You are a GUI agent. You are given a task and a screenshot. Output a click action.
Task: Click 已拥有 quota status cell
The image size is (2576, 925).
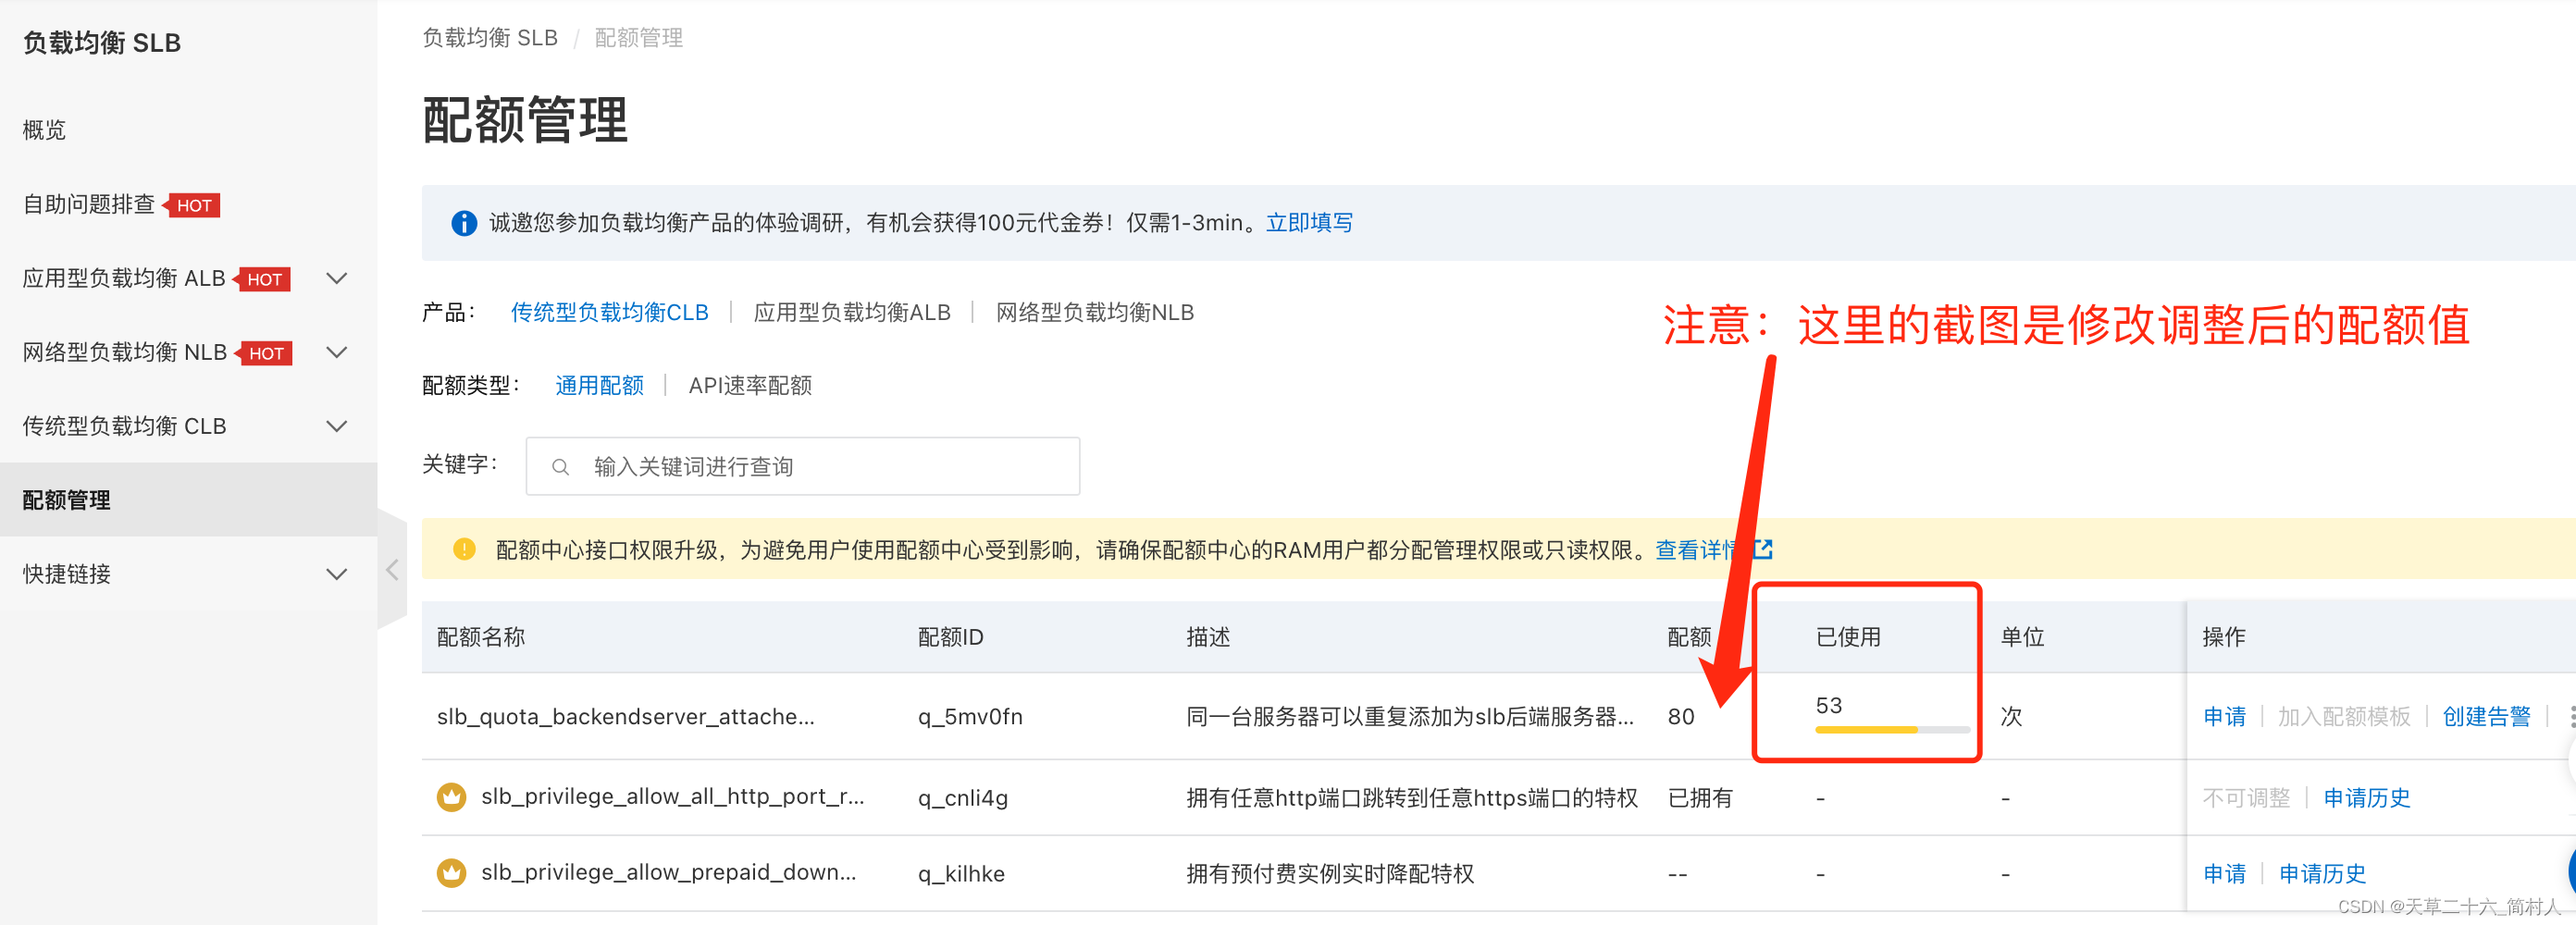(x=1700, y=797)
